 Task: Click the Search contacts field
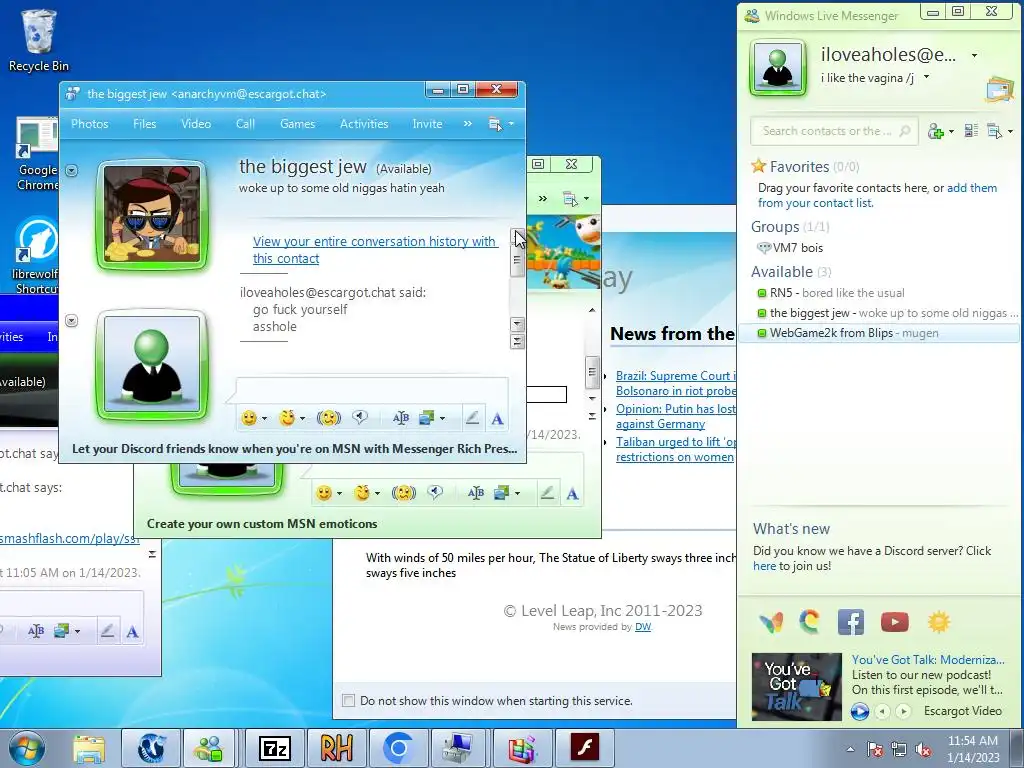pyautogui.click(x=834, y=131)
